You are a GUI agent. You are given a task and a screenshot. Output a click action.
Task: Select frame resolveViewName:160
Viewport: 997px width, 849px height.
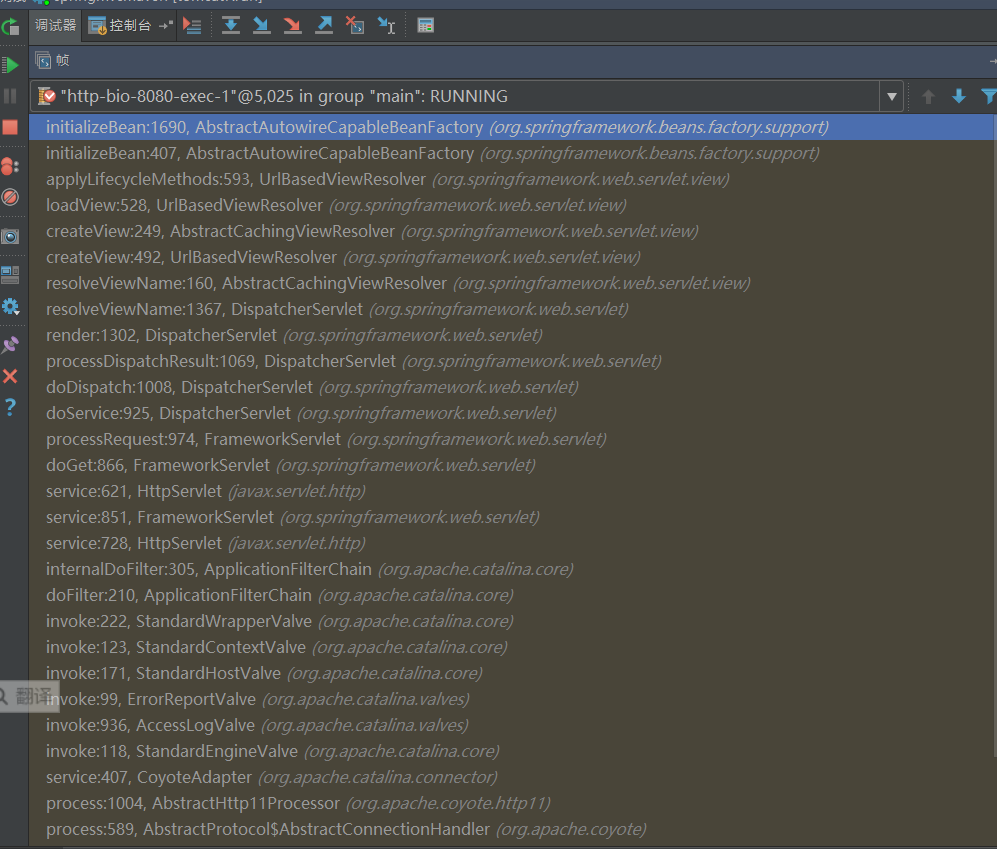click(x=511, y=283)
